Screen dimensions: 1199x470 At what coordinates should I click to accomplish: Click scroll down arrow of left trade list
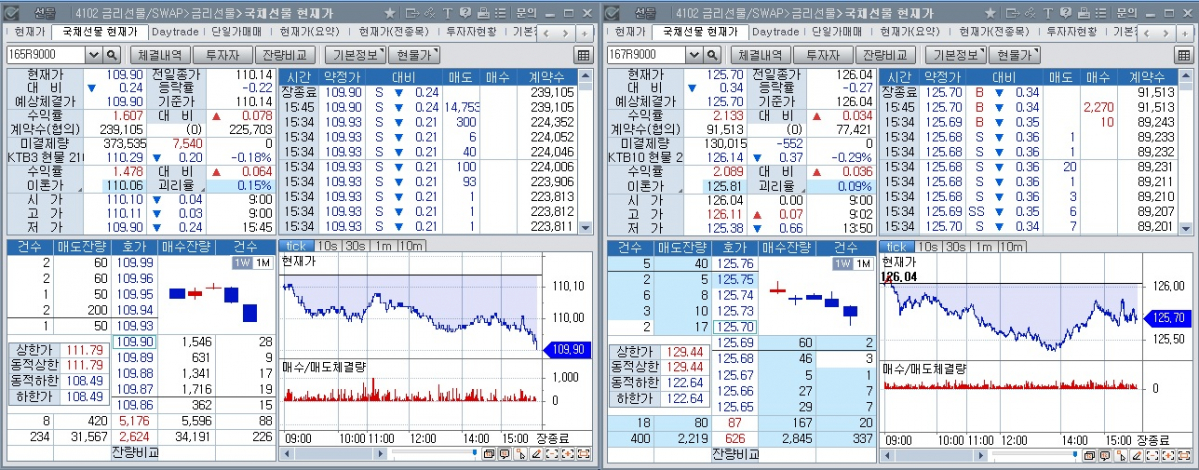coord(586,228)
